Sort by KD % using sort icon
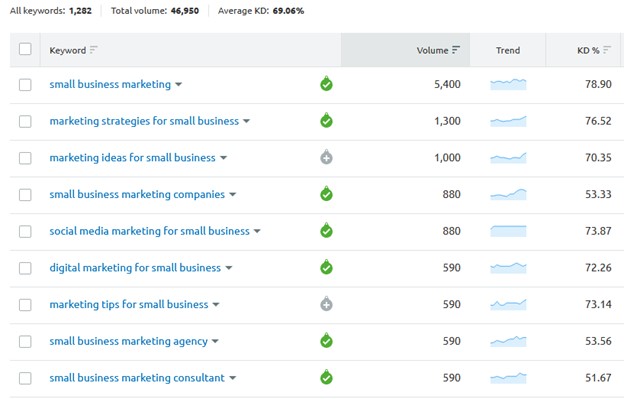Screen dimensions: 624x399 coord(607,50)
